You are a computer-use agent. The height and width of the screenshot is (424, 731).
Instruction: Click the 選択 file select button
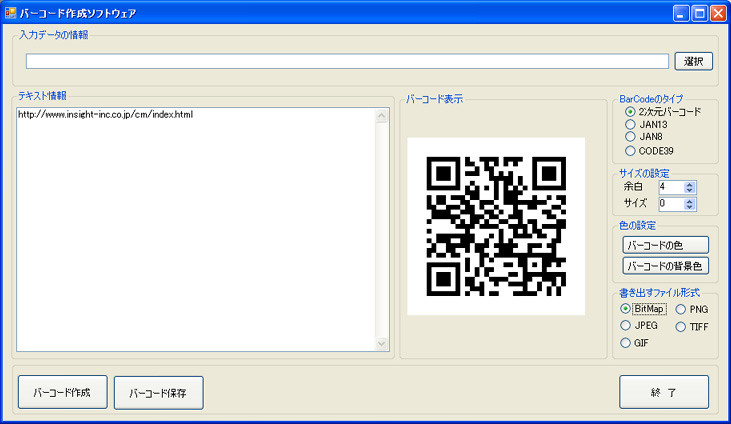[x=694, y=61]
